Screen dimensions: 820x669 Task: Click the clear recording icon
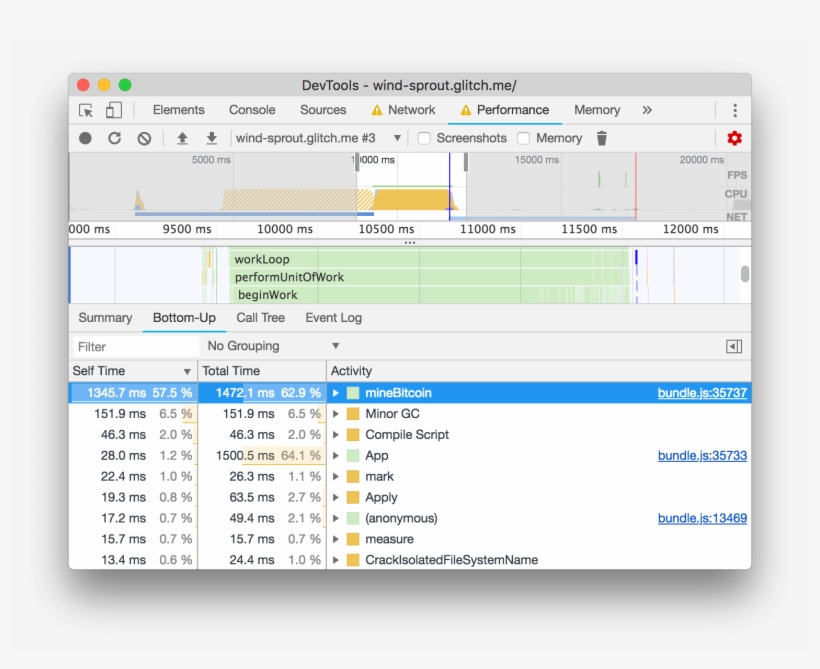144,138
